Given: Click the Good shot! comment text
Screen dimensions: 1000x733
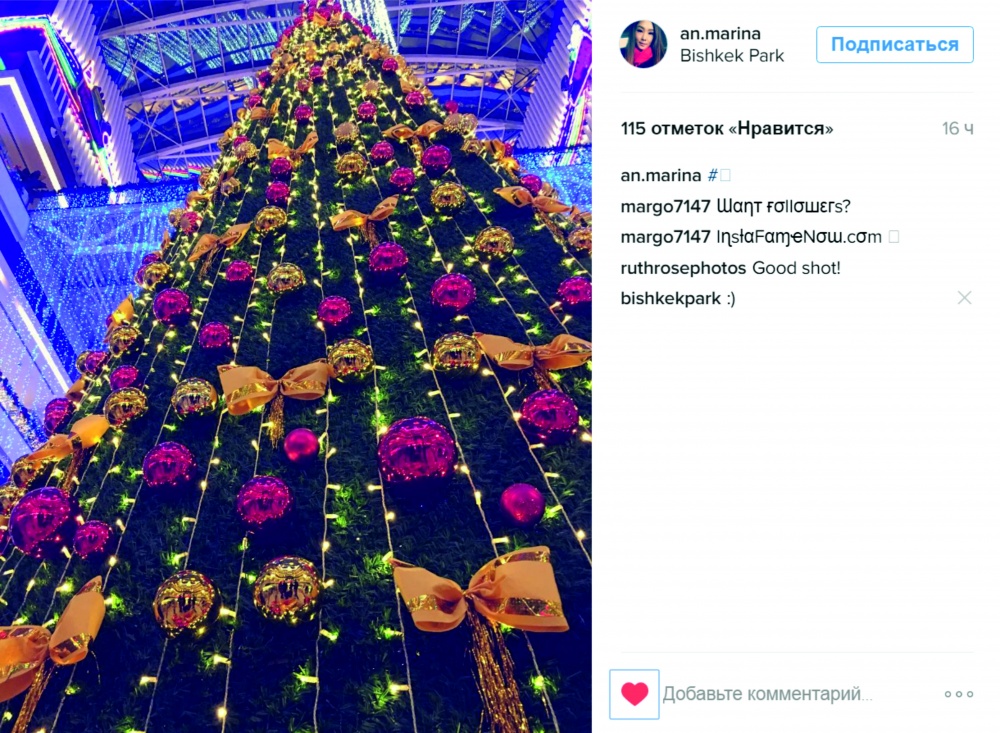Looking at the screenshot, I should (796, 268).
